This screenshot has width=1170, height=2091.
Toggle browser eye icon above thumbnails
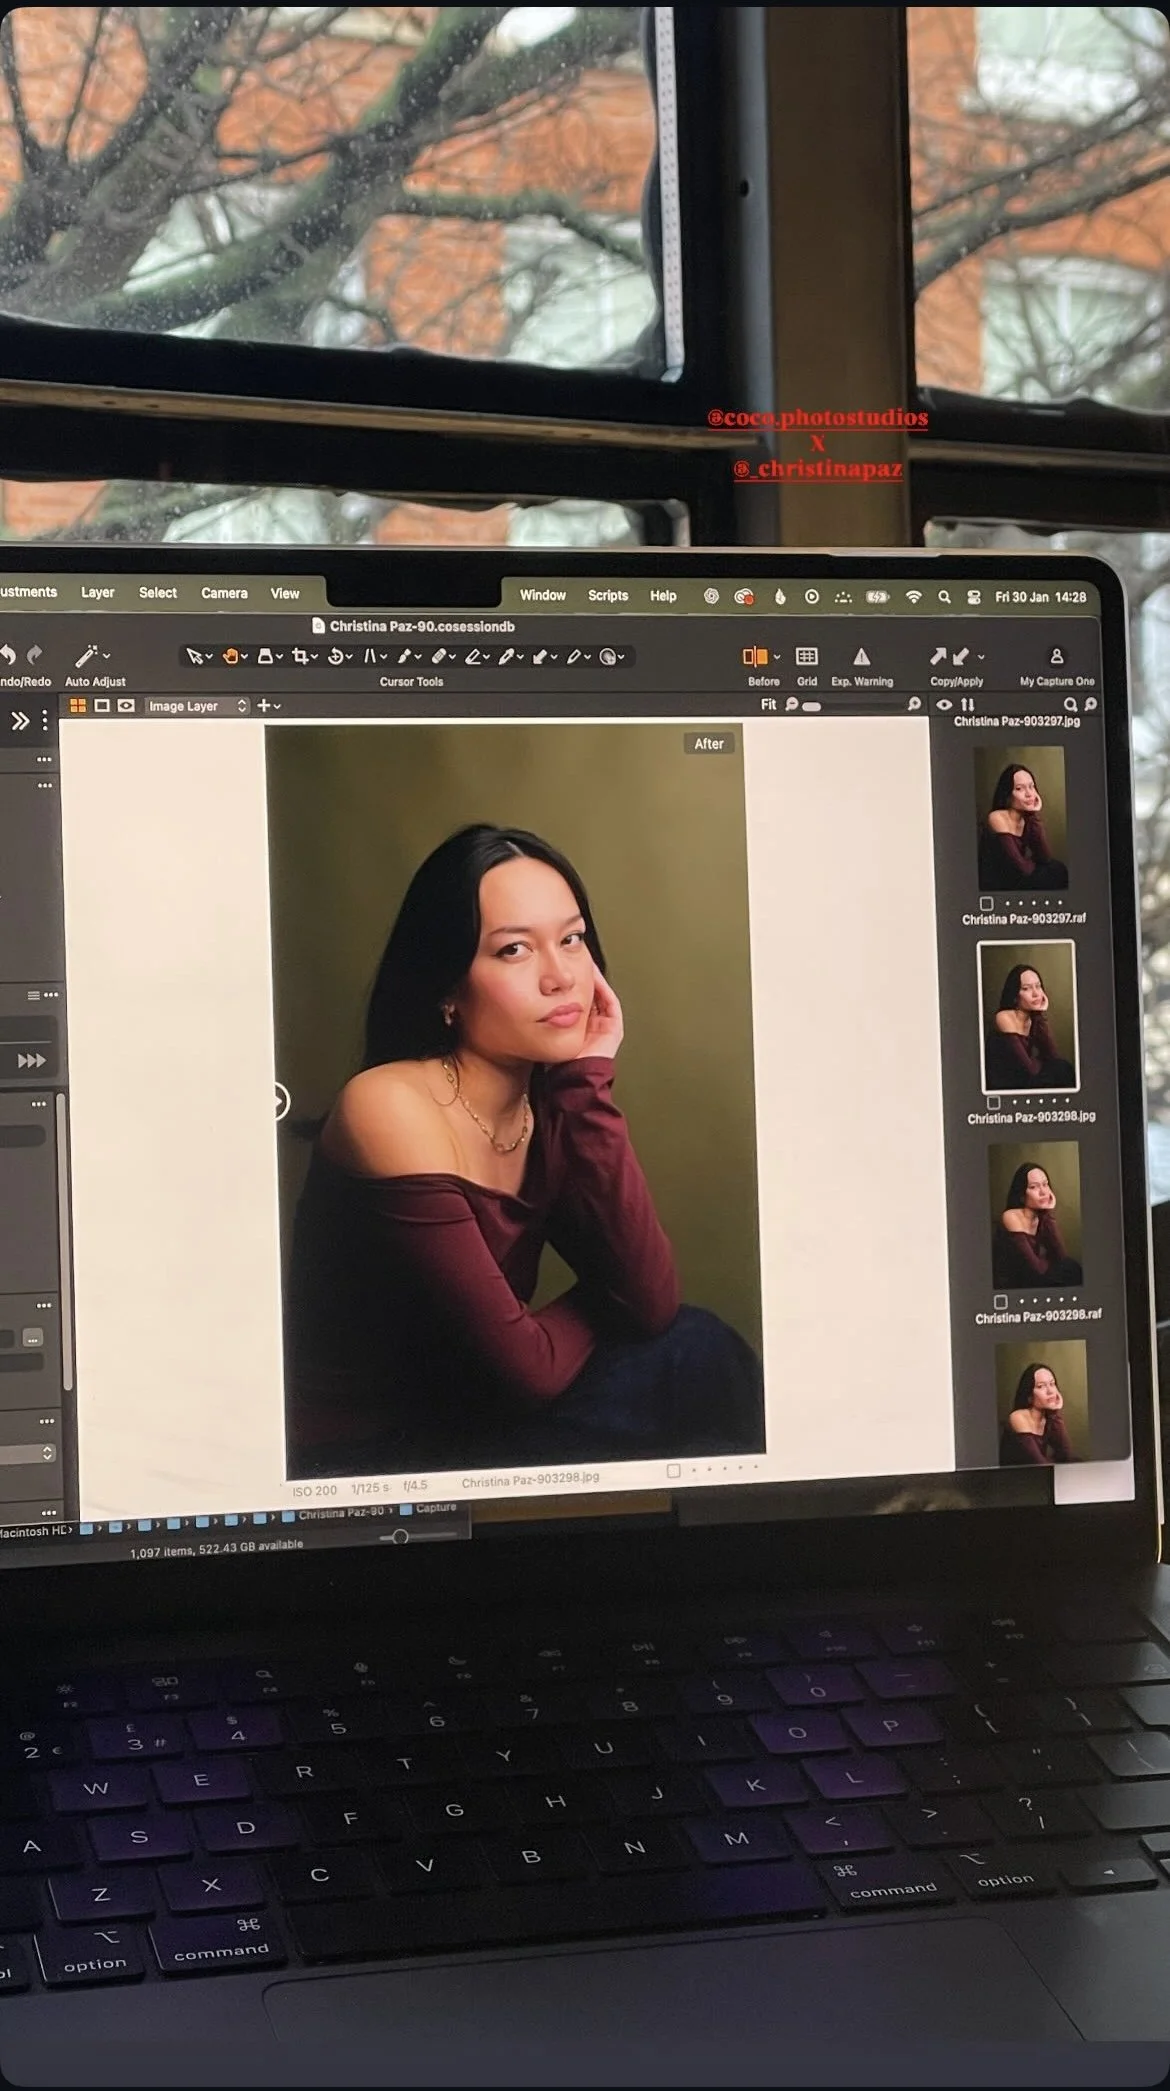[944, 705]
